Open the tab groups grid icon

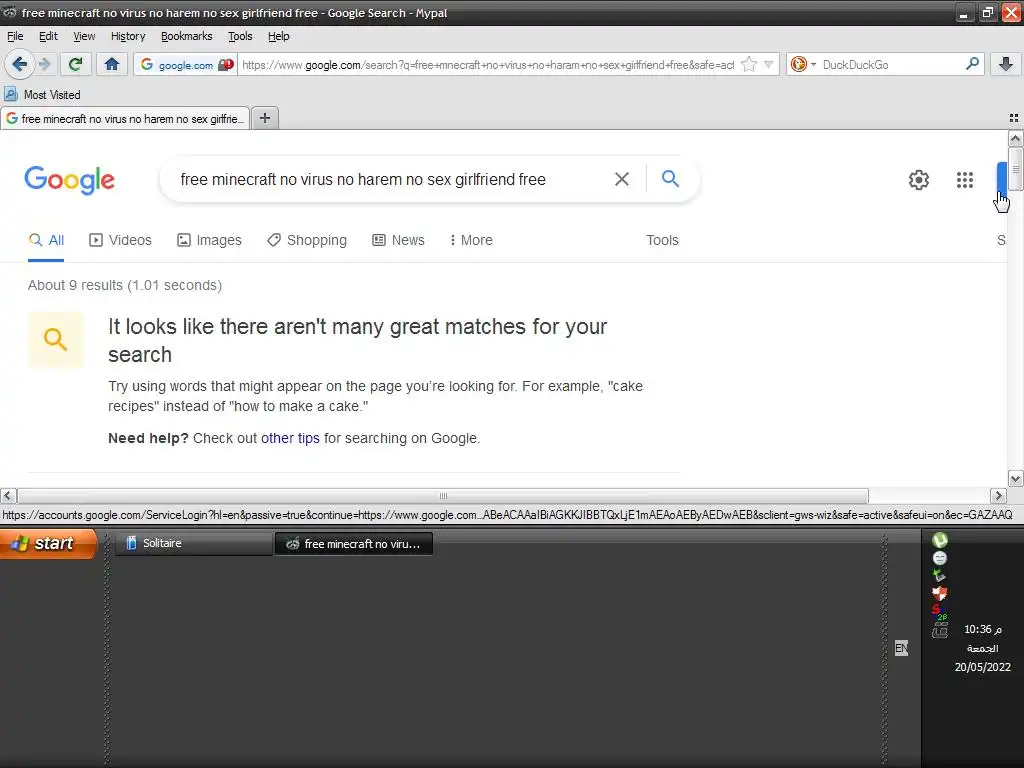pos(1014,118)
